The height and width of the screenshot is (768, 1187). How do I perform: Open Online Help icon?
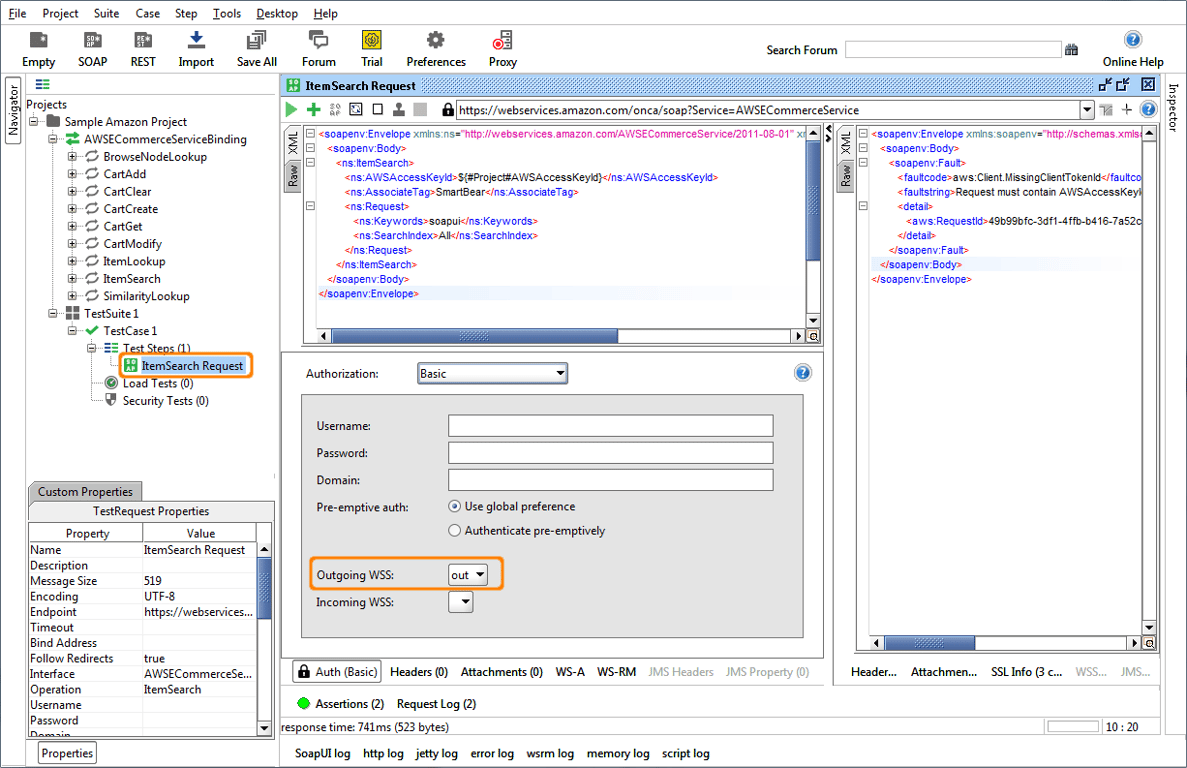point(1132,41)
